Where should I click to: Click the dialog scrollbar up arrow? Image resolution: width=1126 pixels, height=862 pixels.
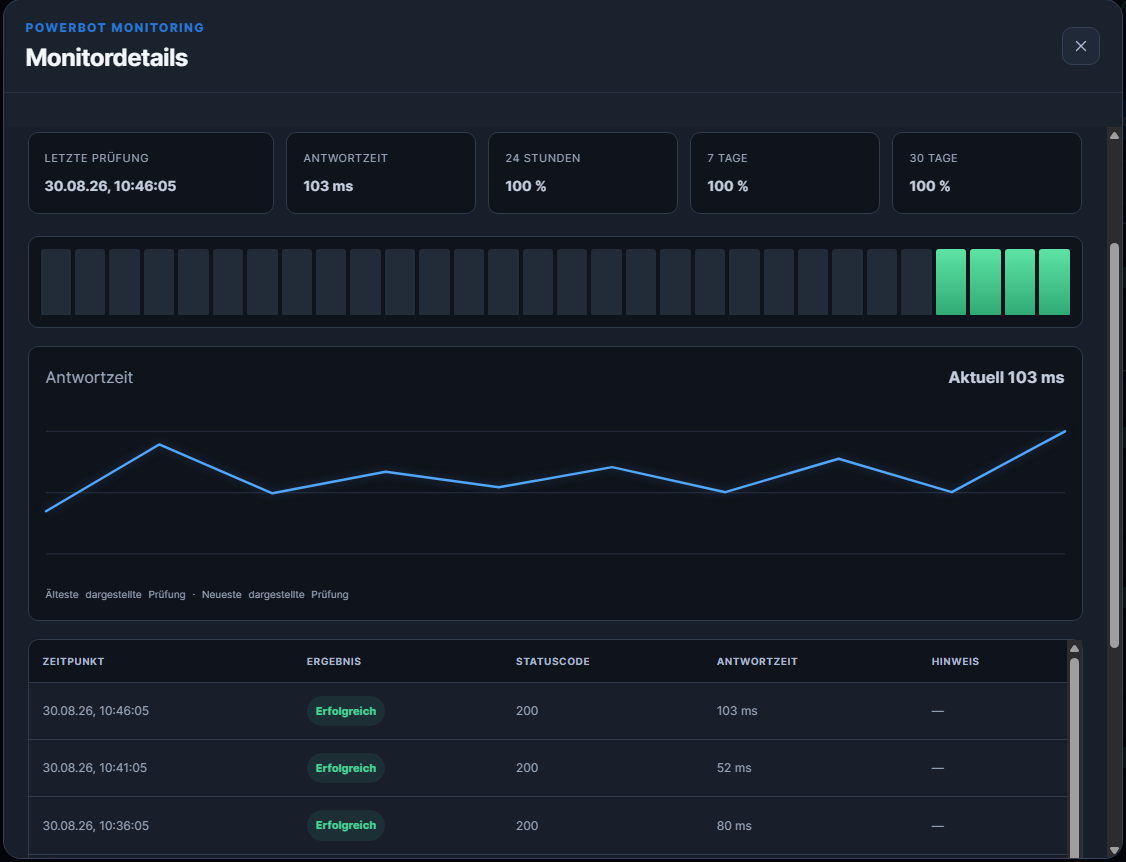point(1114,135)
